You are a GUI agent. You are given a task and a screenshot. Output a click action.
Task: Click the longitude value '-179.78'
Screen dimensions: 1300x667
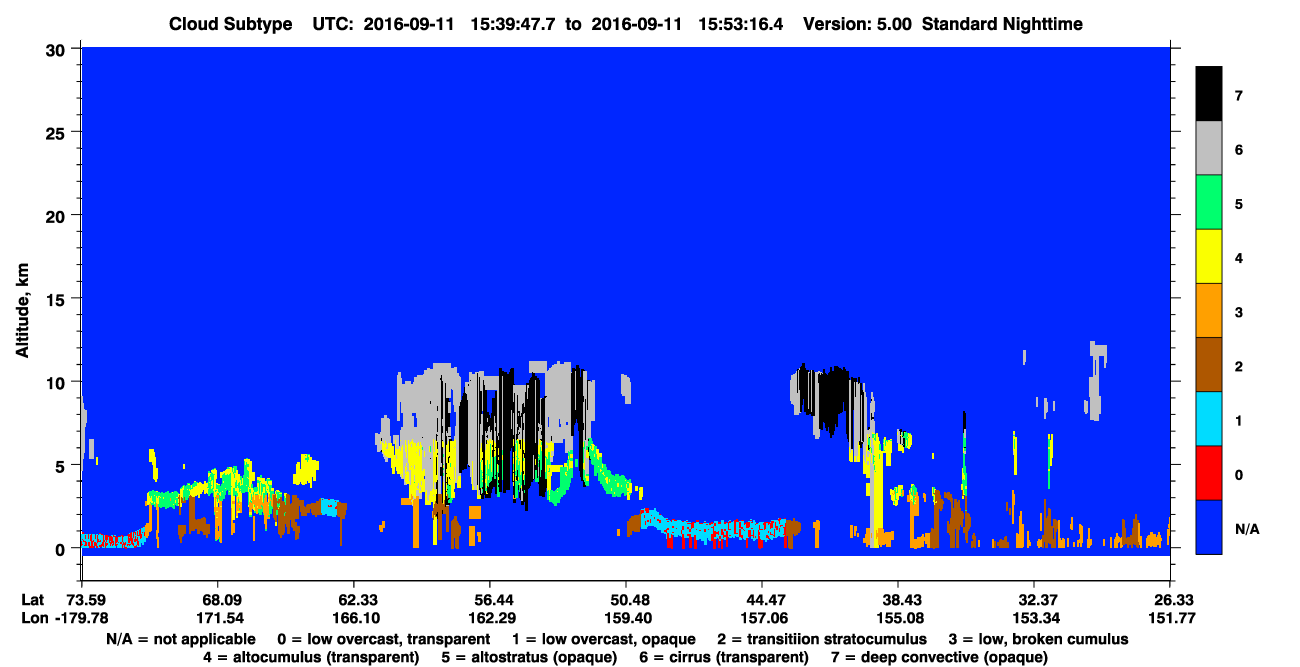(81, 618)
